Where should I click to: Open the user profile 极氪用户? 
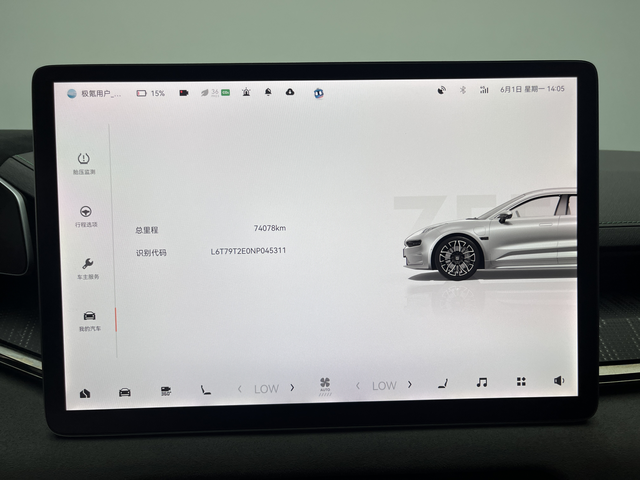click(x=94, y=93)
